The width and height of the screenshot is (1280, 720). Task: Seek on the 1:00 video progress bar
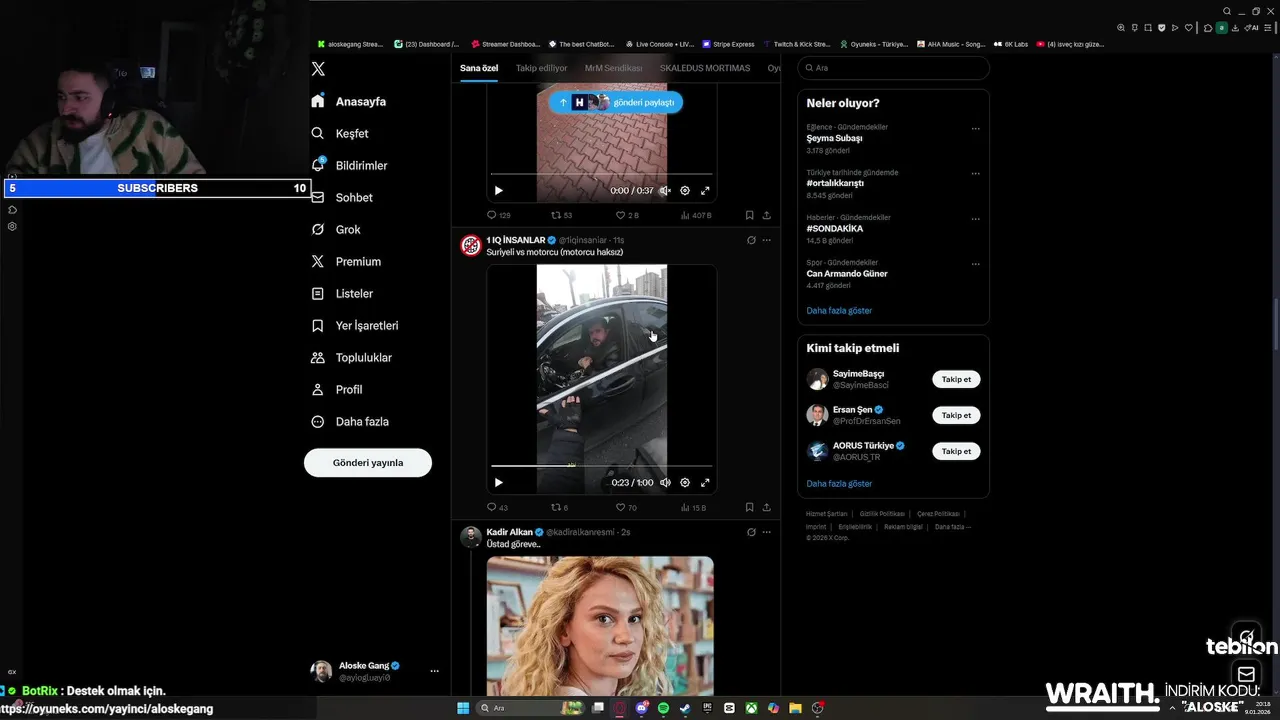tap(602, 466)
